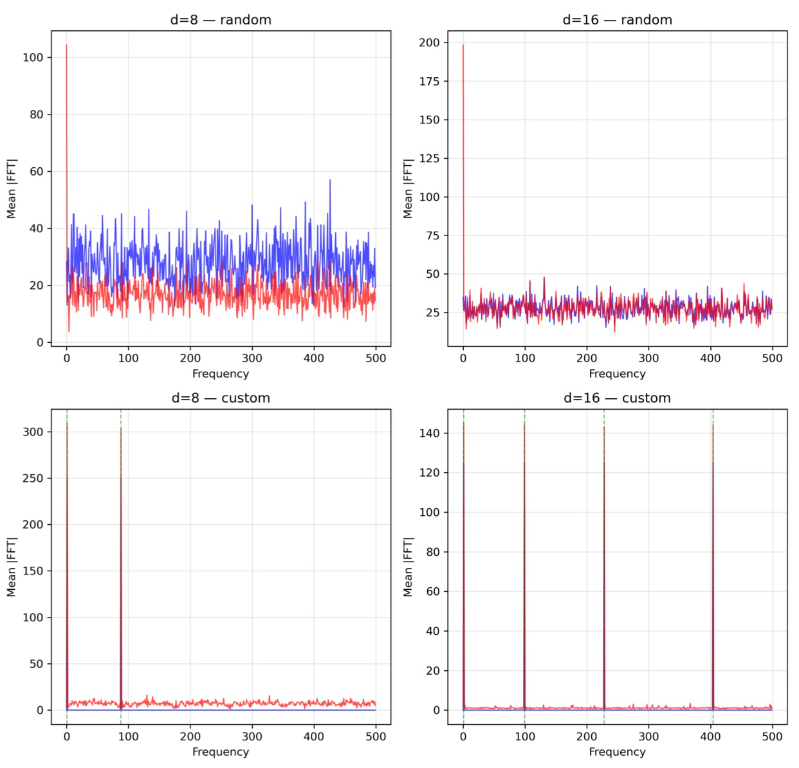
Task: Click y-axis tick '80' in d=16 custom plot
Action: (x=433, y=552)
